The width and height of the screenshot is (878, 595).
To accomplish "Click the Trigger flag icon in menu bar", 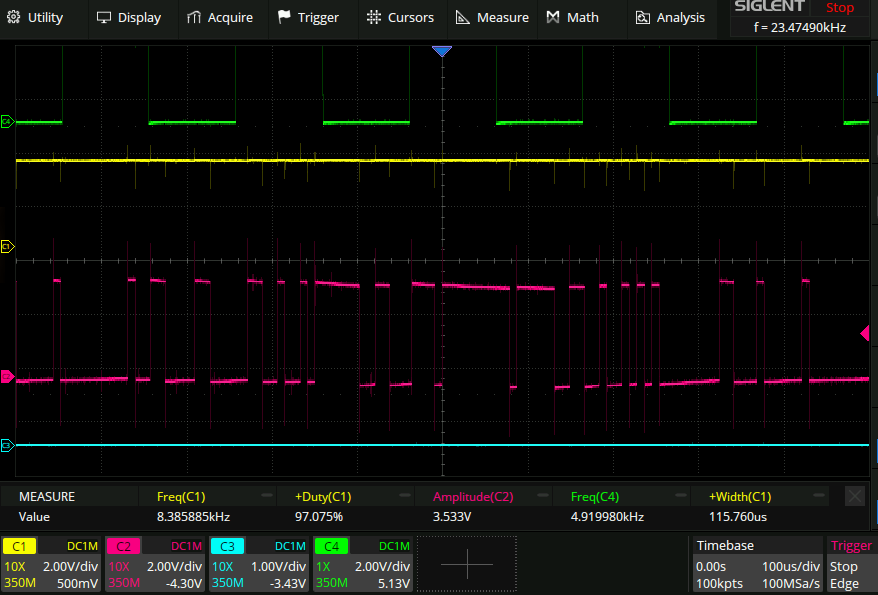I will click(285, 17).
